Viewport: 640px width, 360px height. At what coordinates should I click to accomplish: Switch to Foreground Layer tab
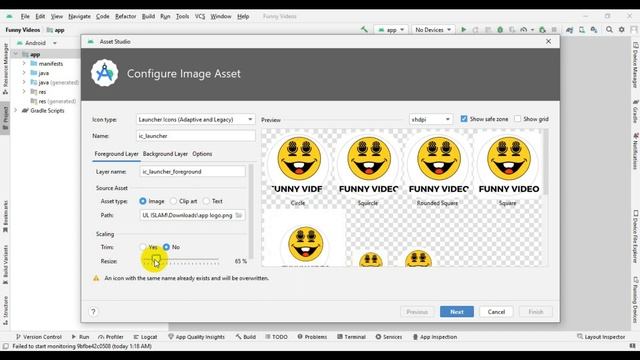116,154
